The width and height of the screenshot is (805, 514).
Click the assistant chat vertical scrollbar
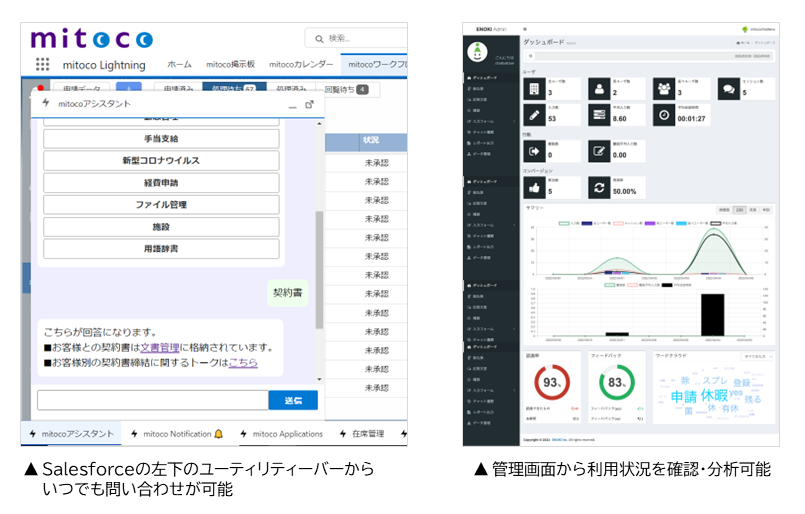point(319,270)
